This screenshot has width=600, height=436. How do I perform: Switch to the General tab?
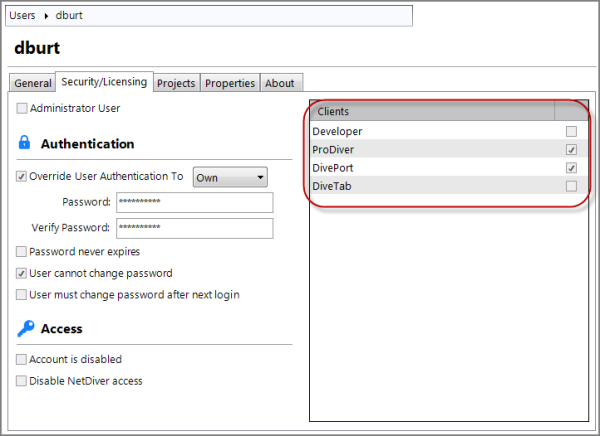(x=32, y=83)
